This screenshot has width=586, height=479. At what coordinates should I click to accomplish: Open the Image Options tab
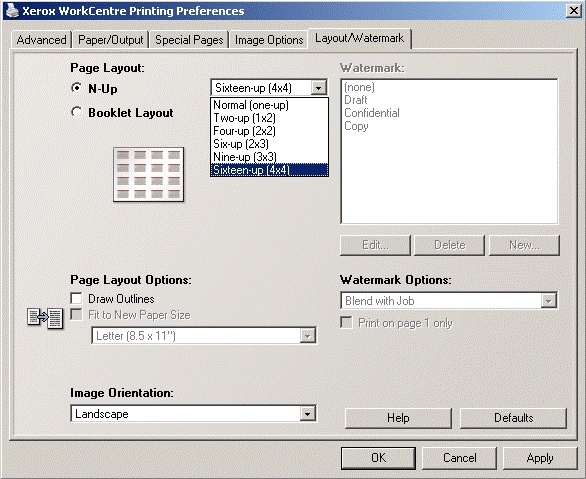[269, 40]
